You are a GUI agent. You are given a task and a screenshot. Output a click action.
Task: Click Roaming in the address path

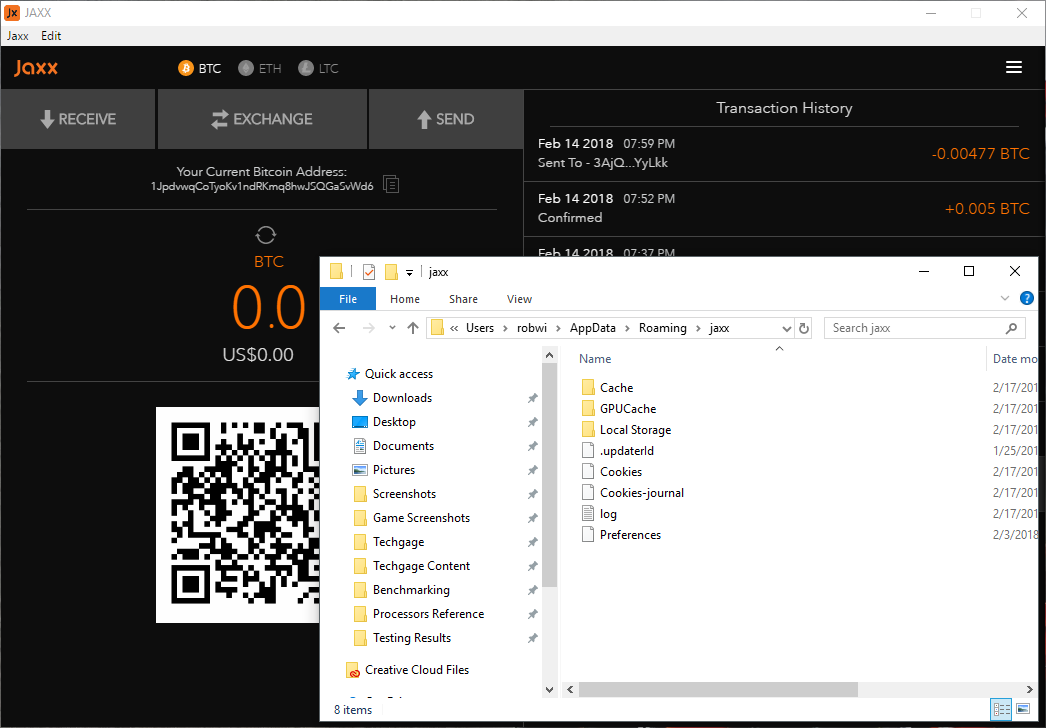pos(662,328)
